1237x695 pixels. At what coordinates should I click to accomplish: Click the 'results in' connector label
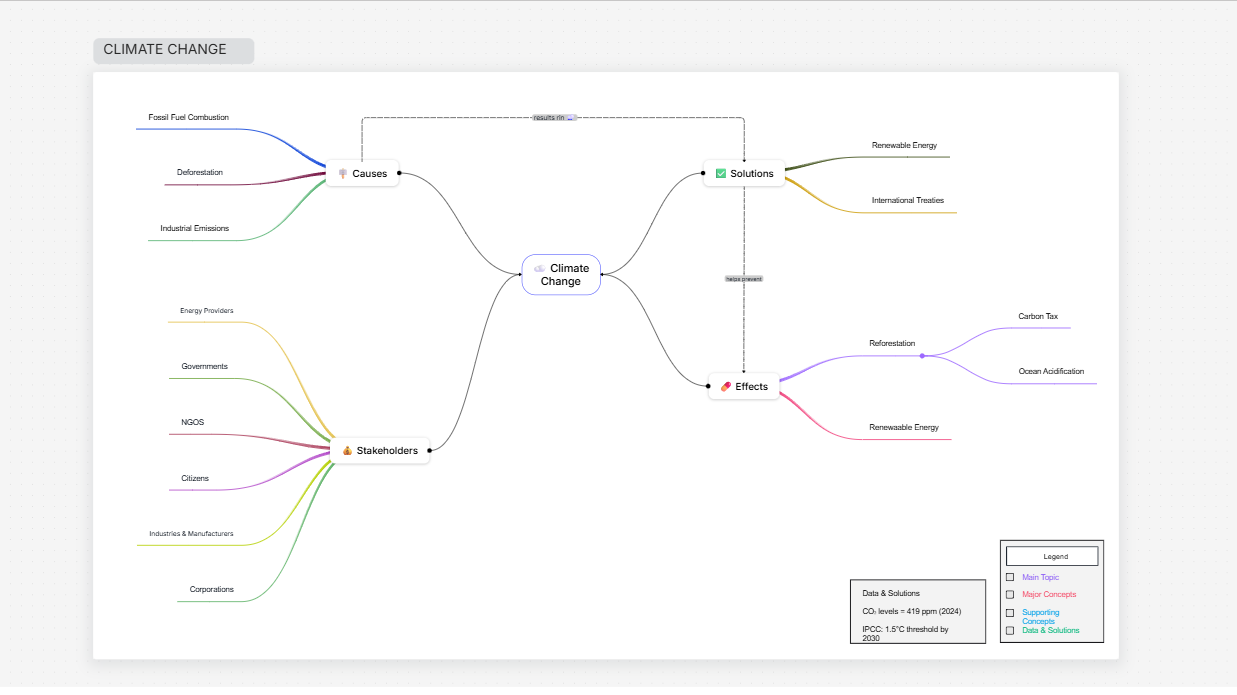point(554,117)
